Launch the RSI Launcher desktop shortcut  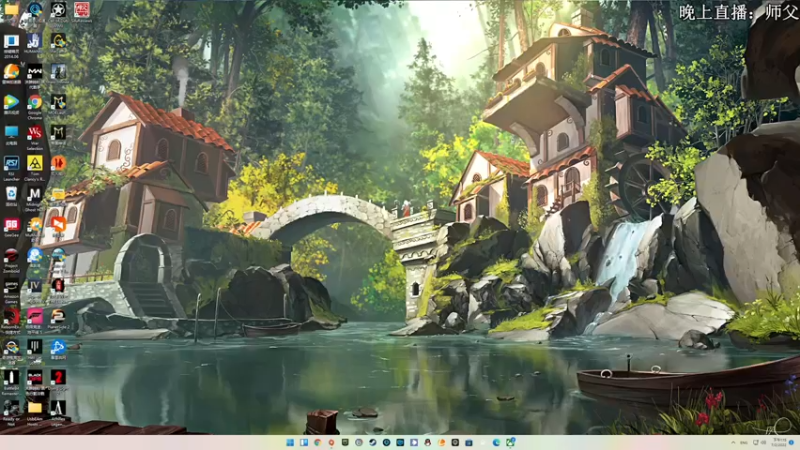click(11, 164)
